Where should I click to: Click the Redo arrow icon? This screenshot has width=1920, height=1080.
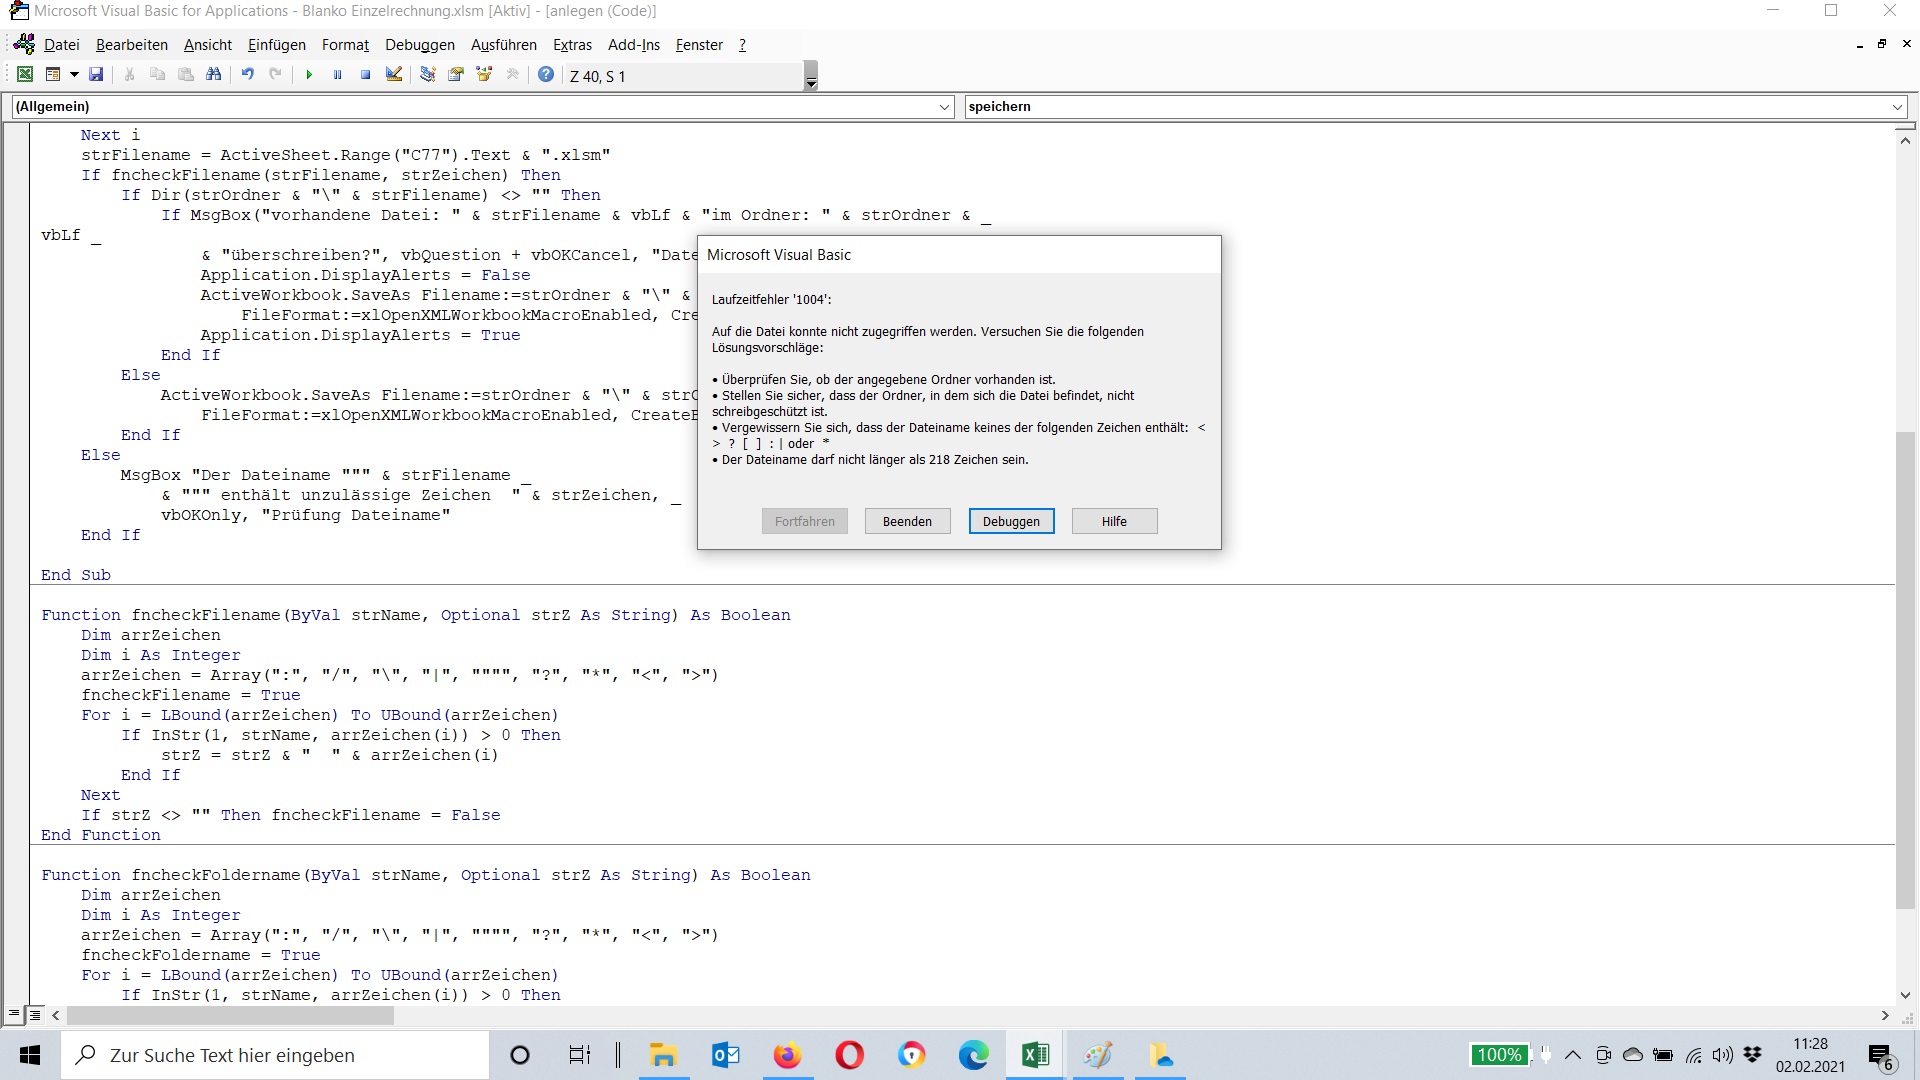click(x=275, y=75)
